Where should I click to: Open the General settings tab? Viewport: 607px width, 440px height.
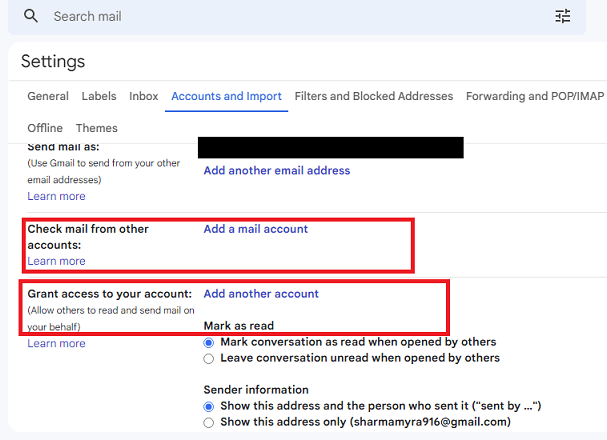tap(48, 97)
